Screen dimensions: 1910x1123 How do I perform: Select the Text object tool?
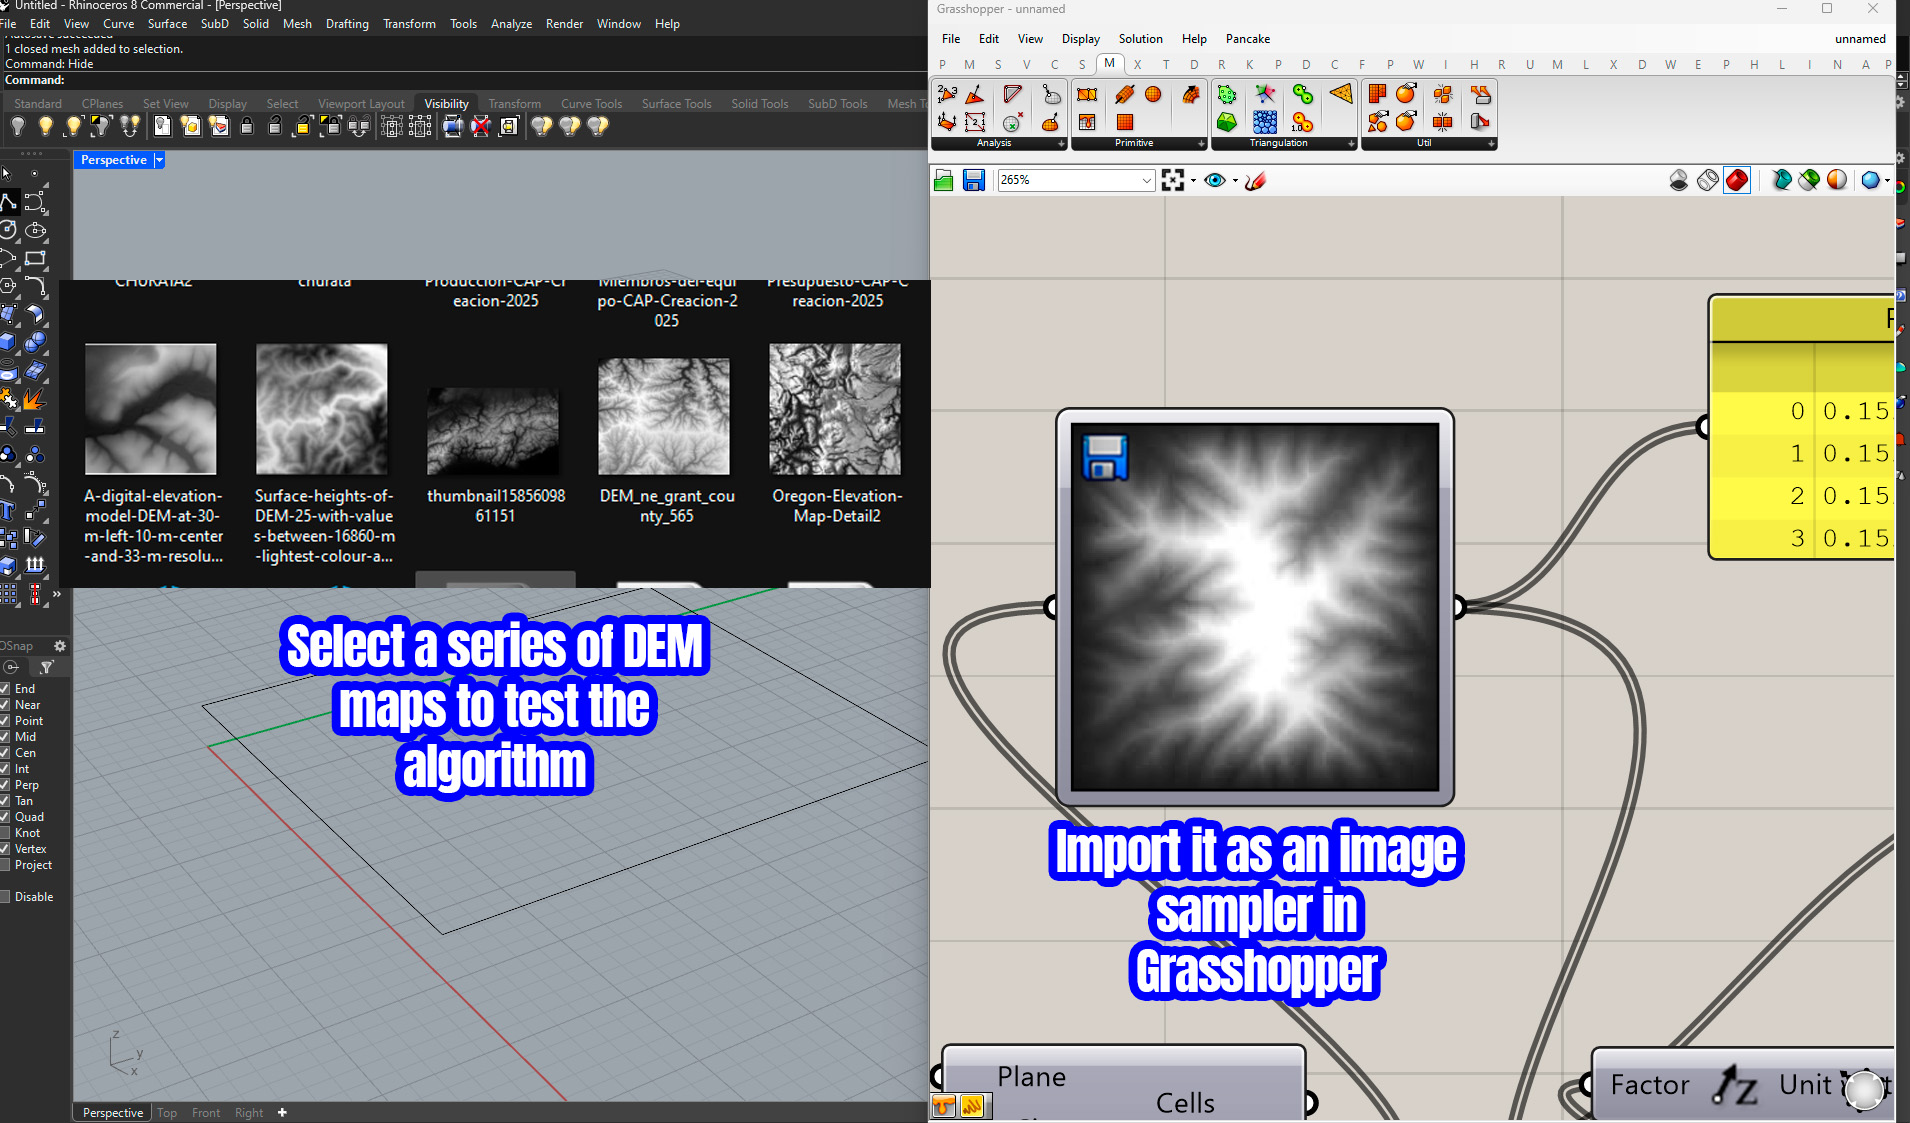(x=8, y=510)
